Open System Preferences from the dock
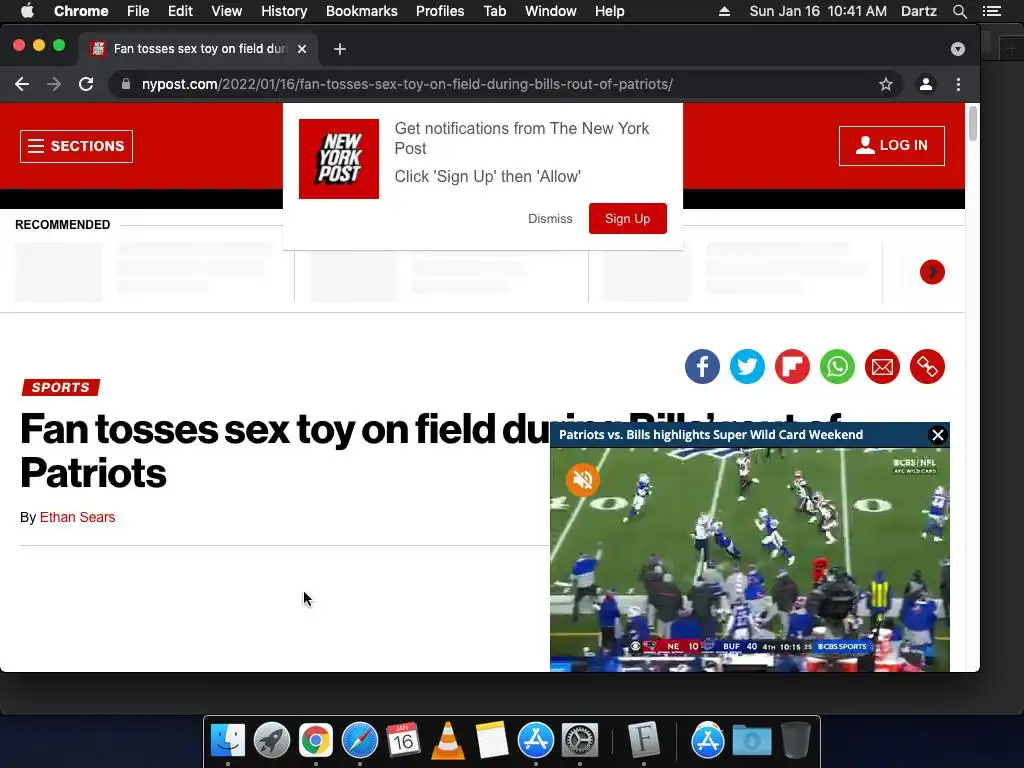This screenshot has width=1024, height=768. 580,741
